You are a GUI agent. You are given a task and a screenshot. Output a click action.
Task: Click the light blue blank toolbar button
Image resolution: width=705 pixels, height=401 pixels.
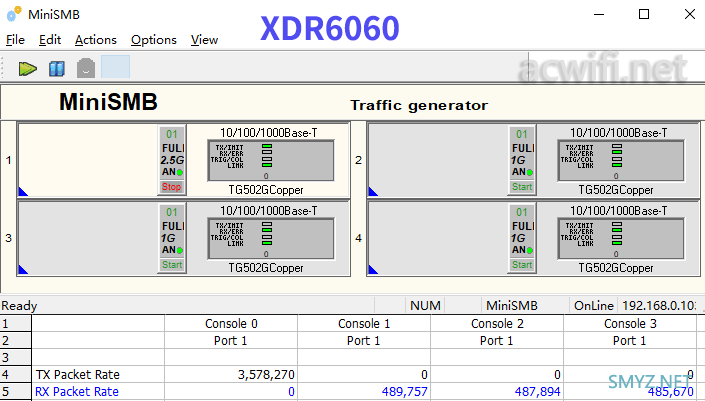click(116, 67)
